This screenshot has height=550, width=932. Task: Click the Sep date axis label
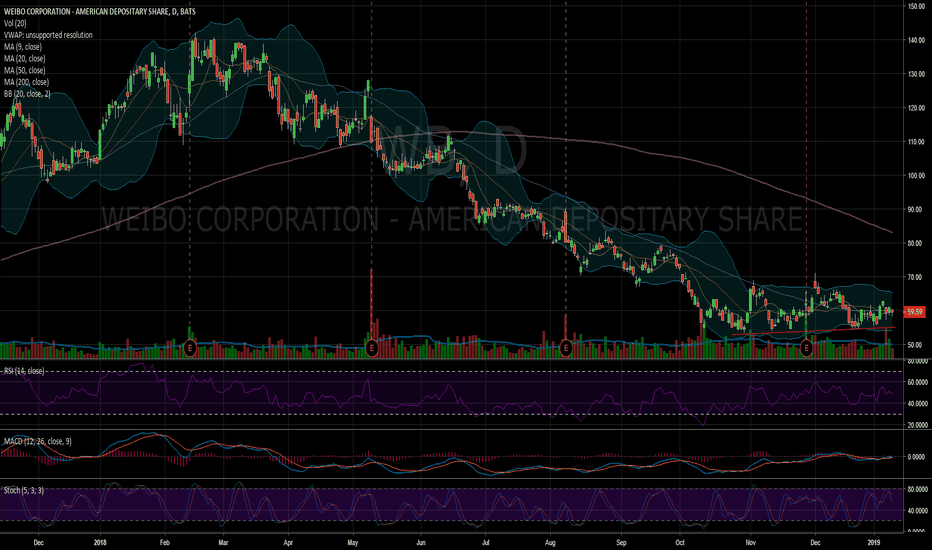coord(621,542)
